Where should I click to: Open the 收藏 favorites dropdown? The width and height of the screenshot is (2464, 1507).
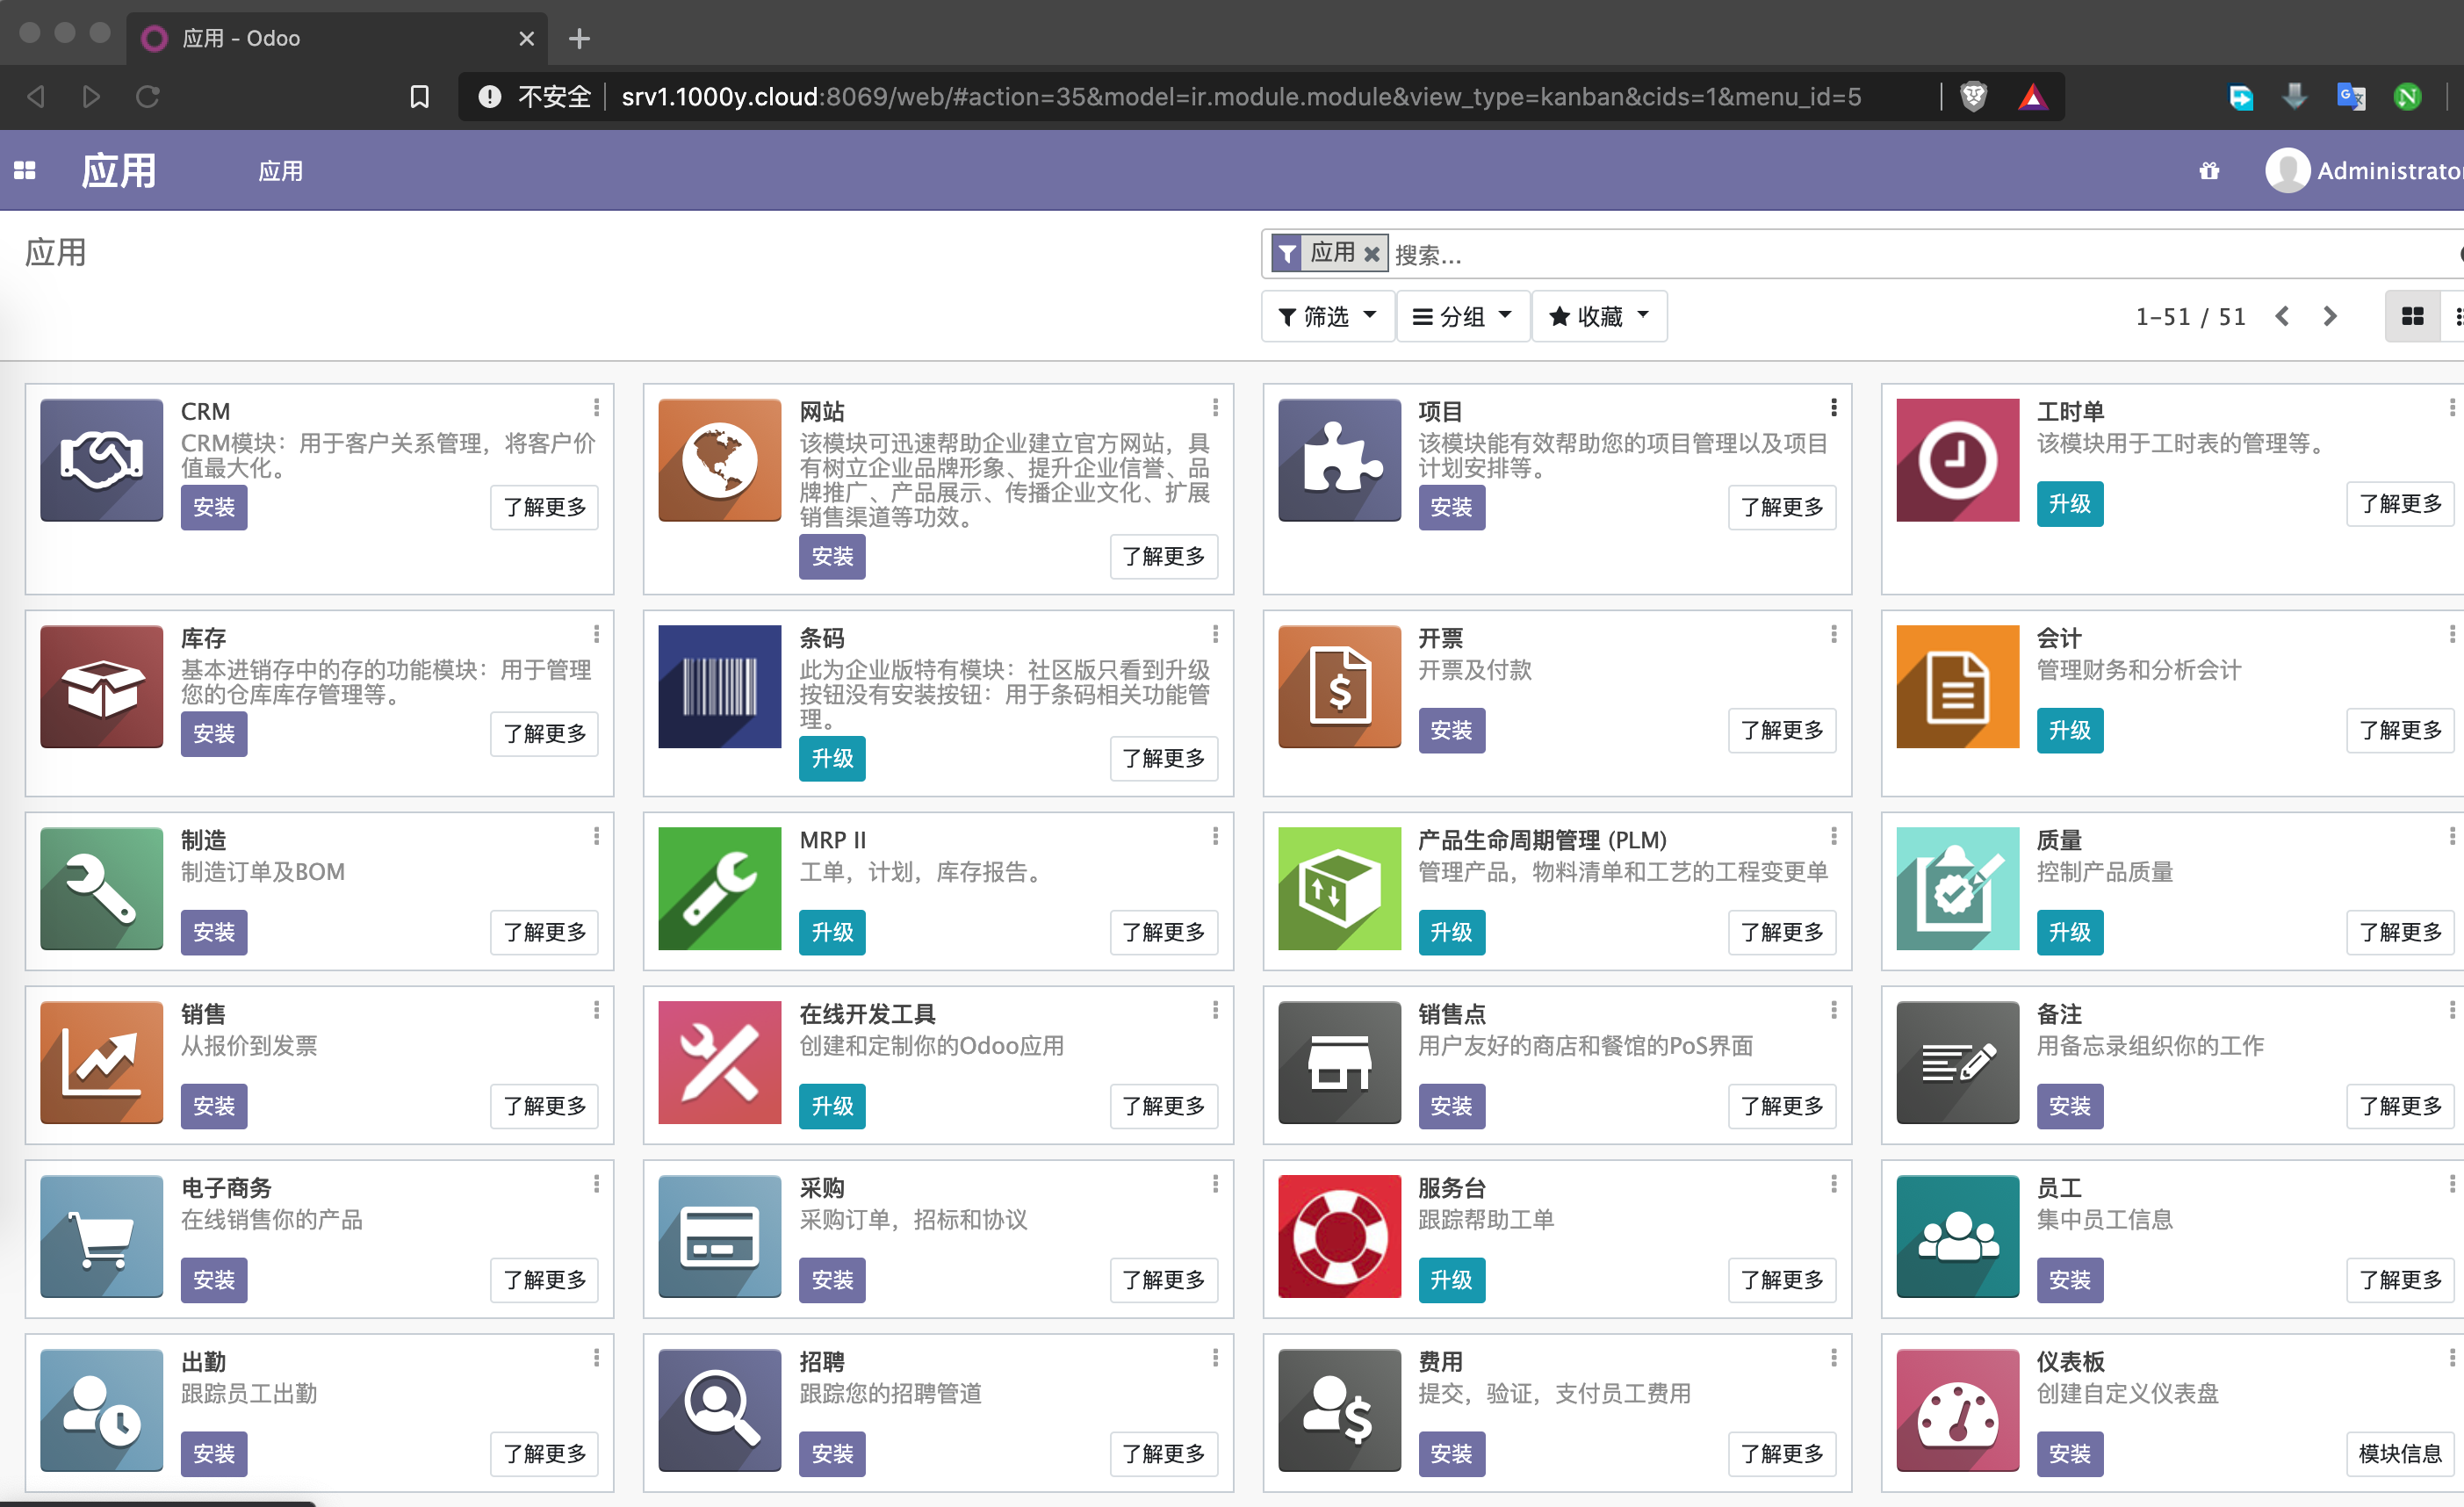[1599, 316]
